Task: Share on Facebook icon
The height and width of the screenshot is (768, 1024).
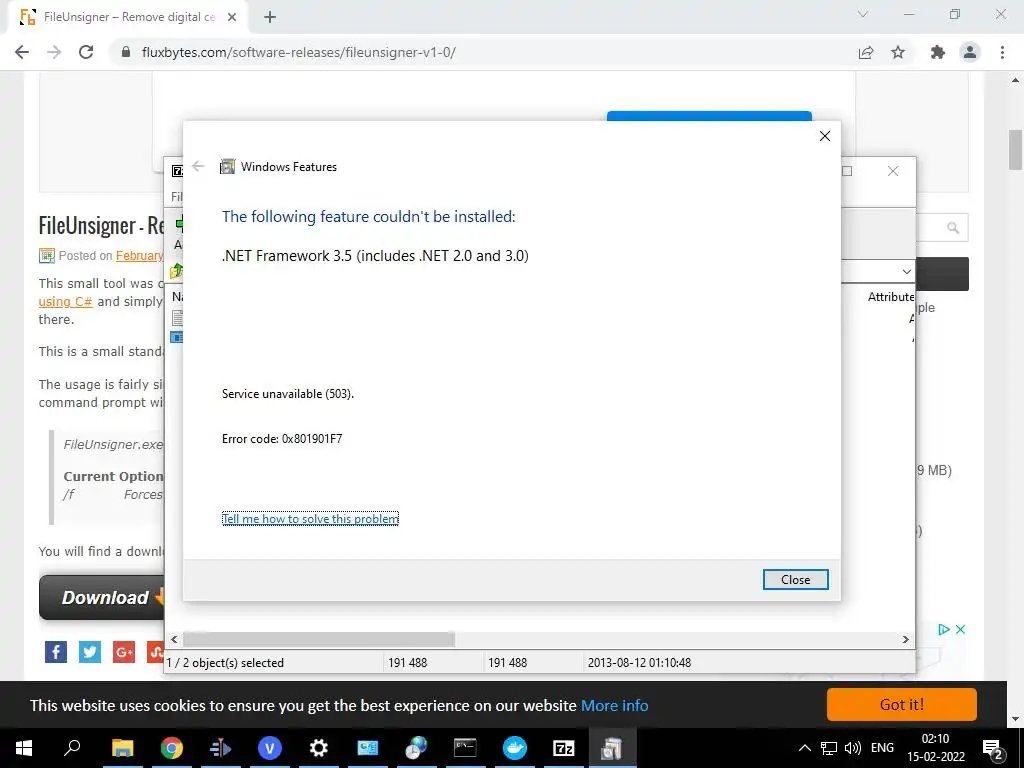Action: (56, 651)
